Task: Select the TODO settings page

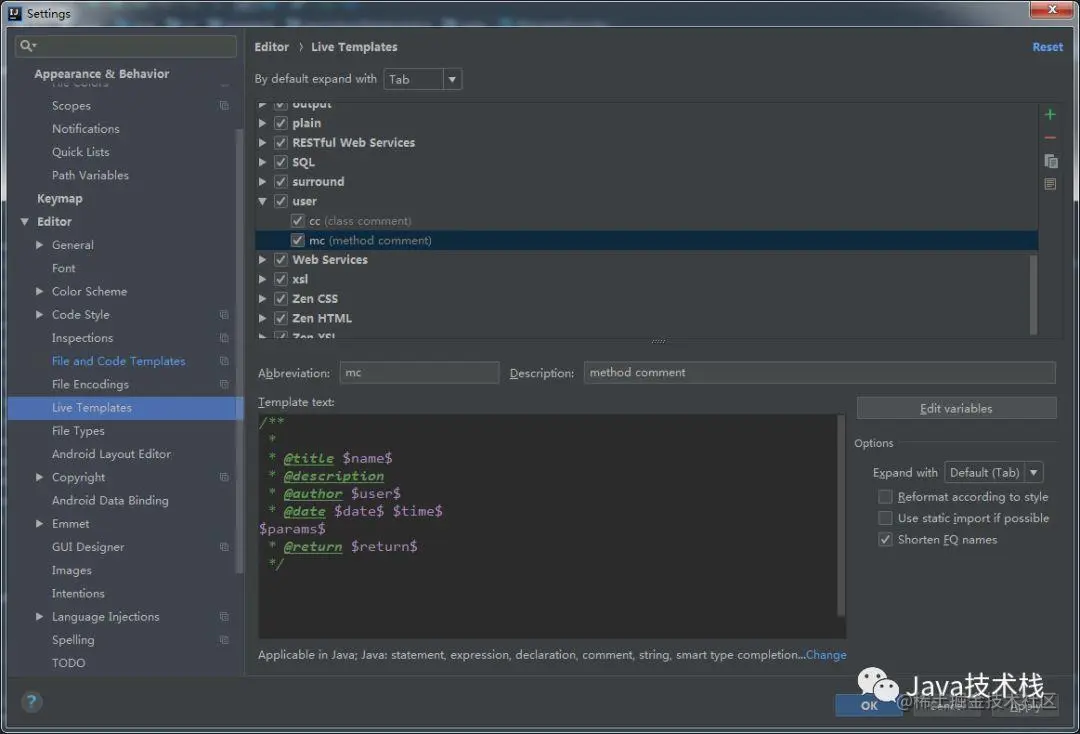Action: tap(68, 662)
